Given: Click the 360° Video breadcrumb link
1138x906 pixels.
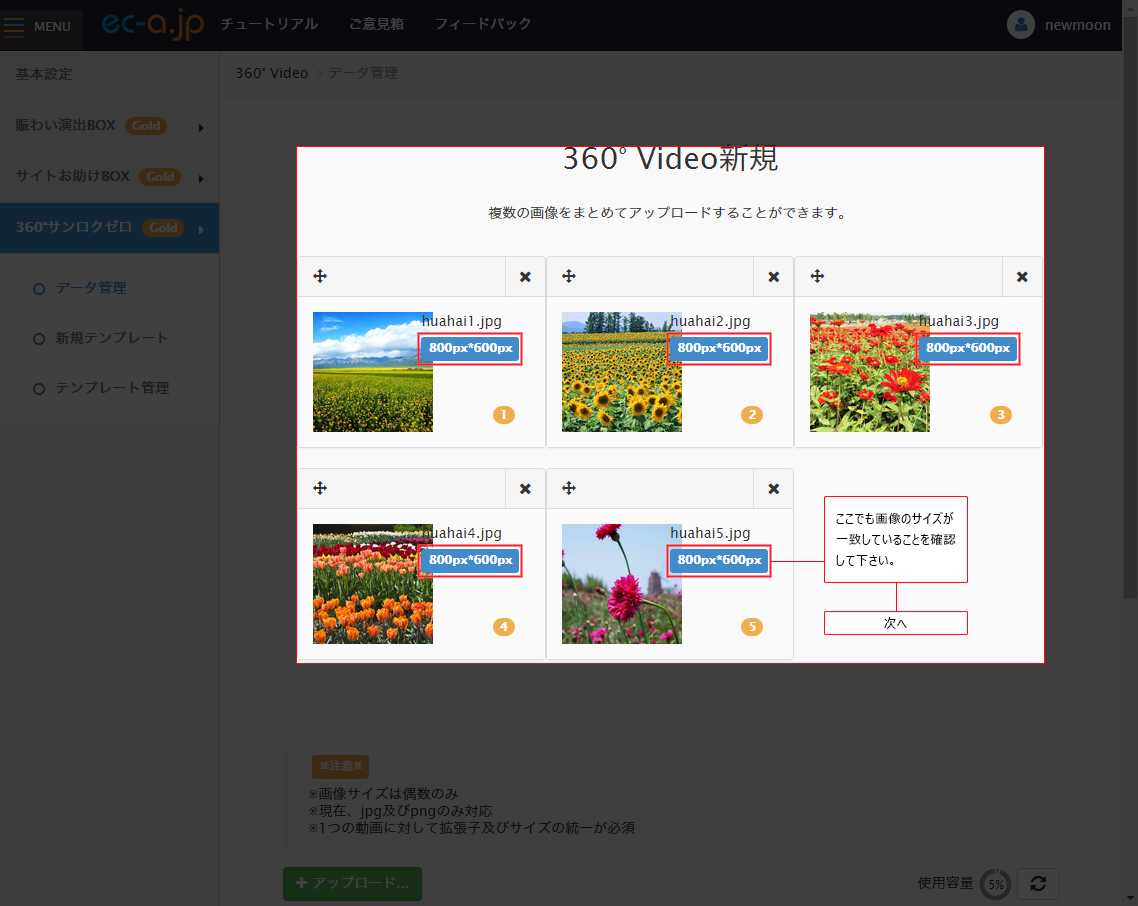Looking at the screenshot, I should point(271,73).
